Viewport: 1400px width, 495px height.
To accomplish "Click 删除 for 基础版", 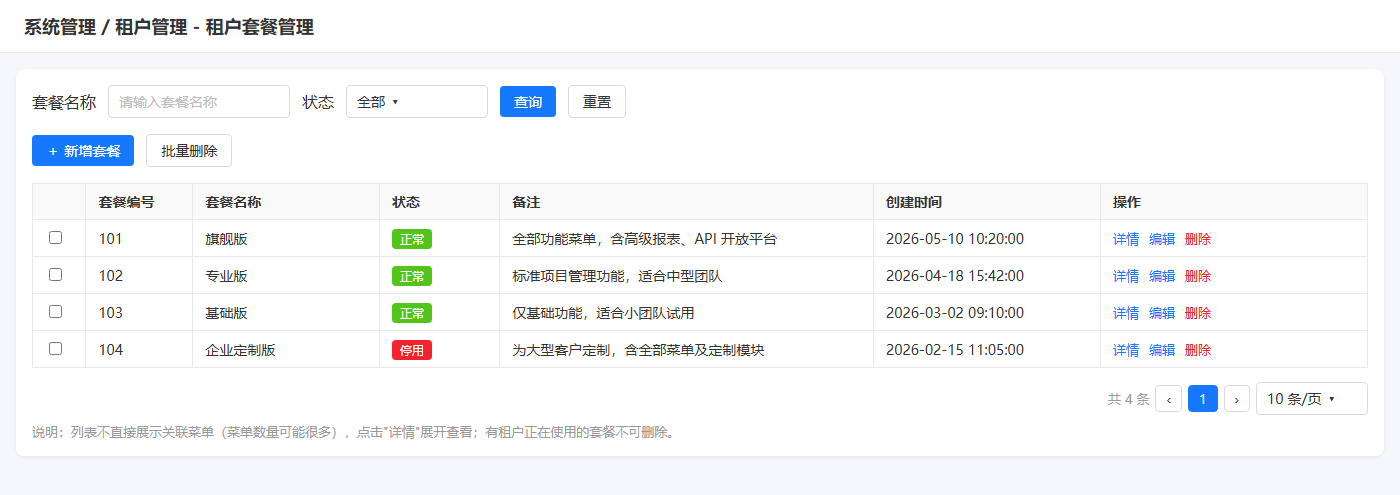I will (x=1198, y=313).
